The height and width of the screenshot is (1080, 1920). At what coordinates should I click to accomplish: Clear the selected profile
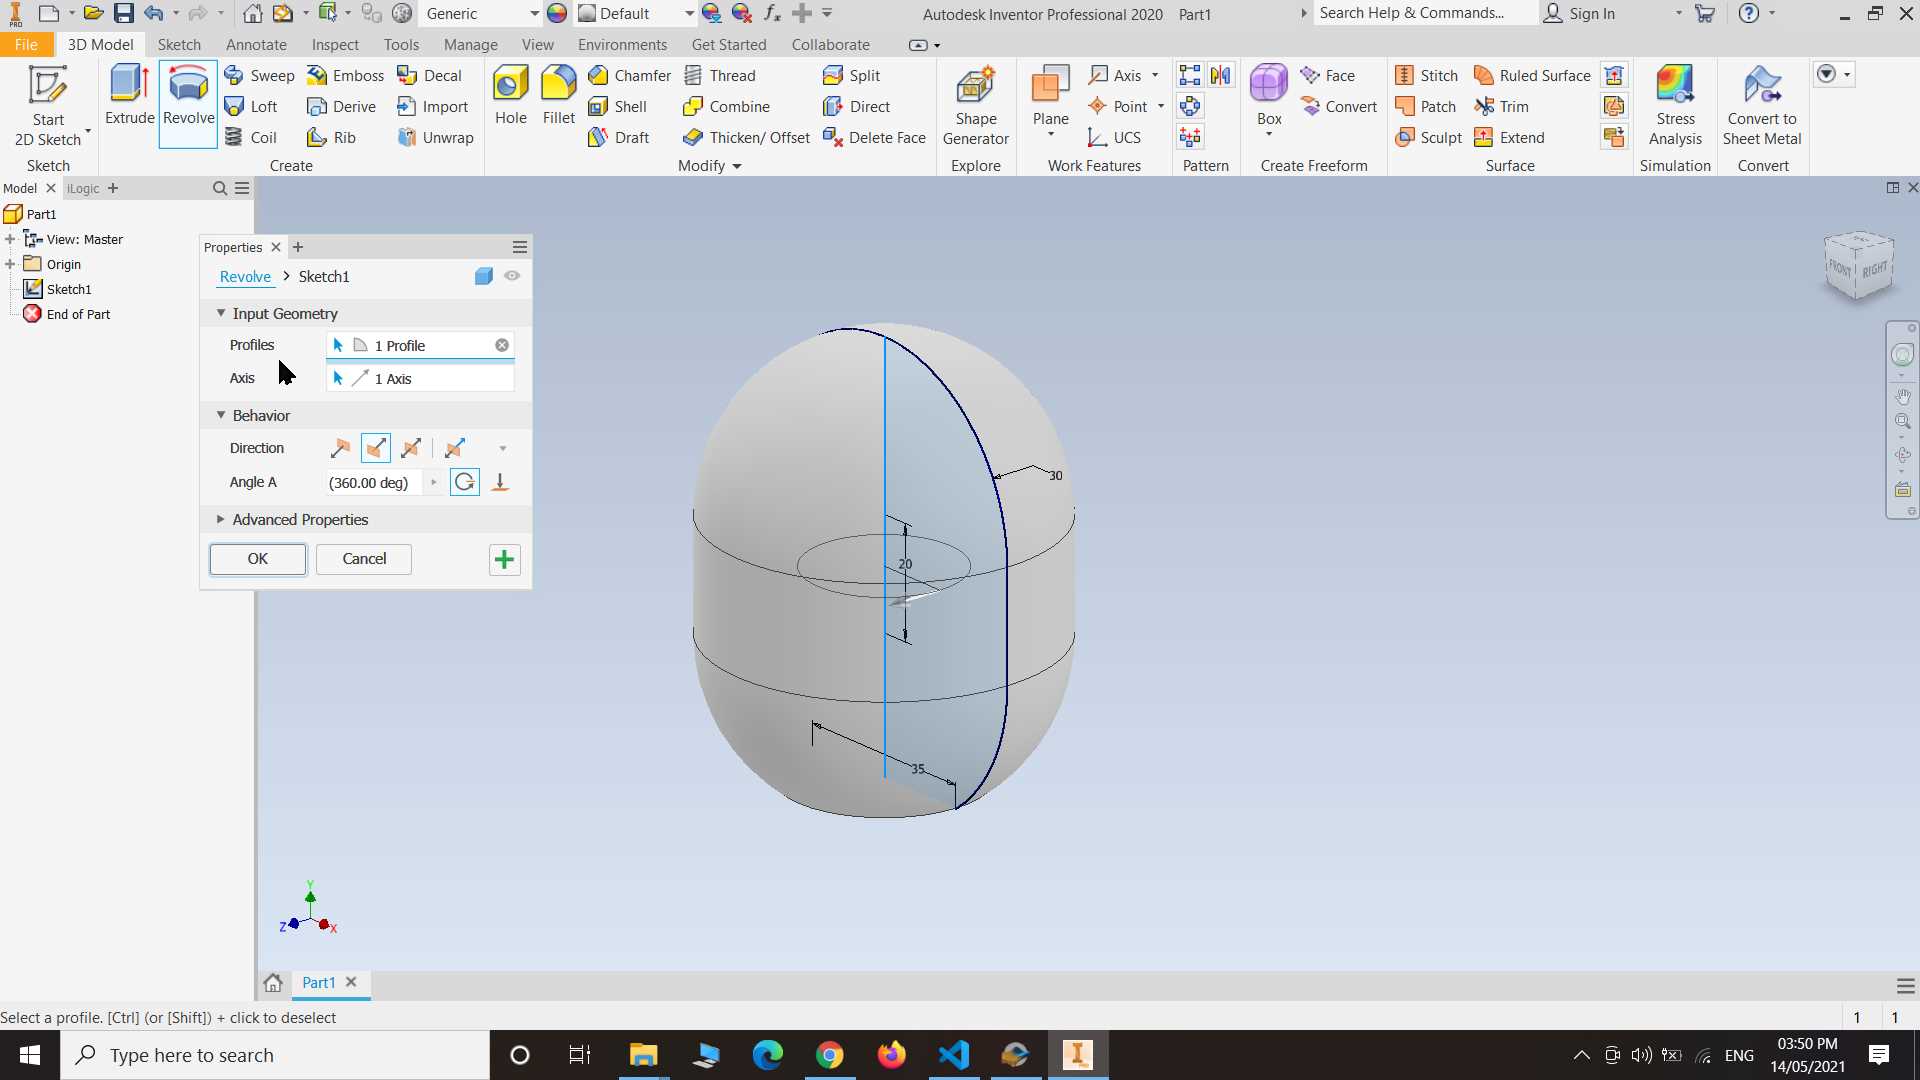coord(502,346)
